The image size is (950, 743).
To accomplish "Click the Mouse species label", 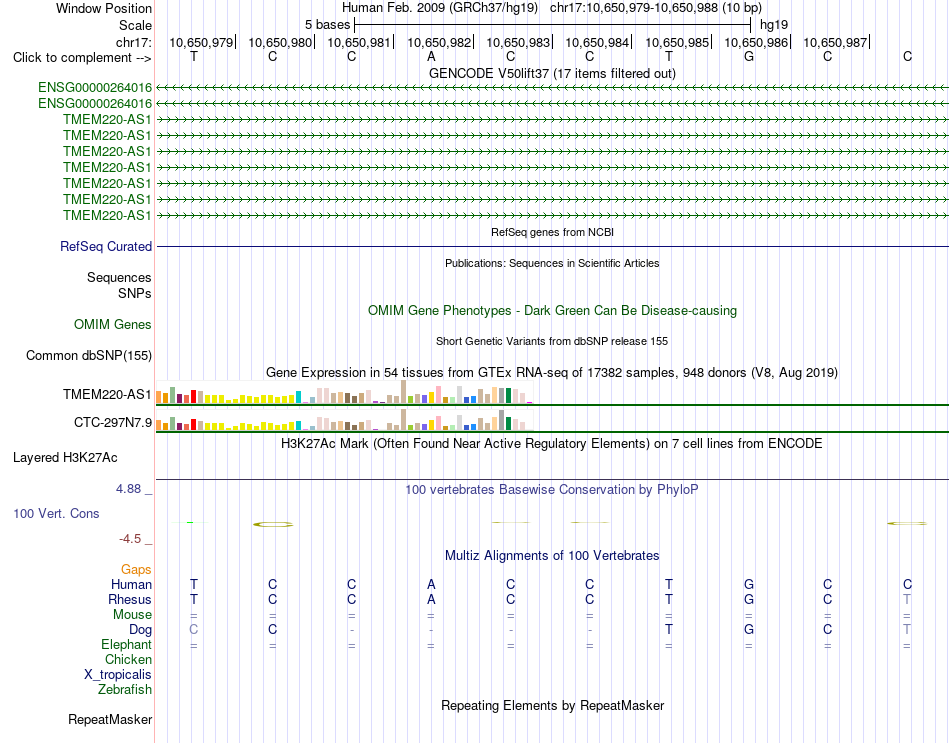I will (x=132, y=615).
